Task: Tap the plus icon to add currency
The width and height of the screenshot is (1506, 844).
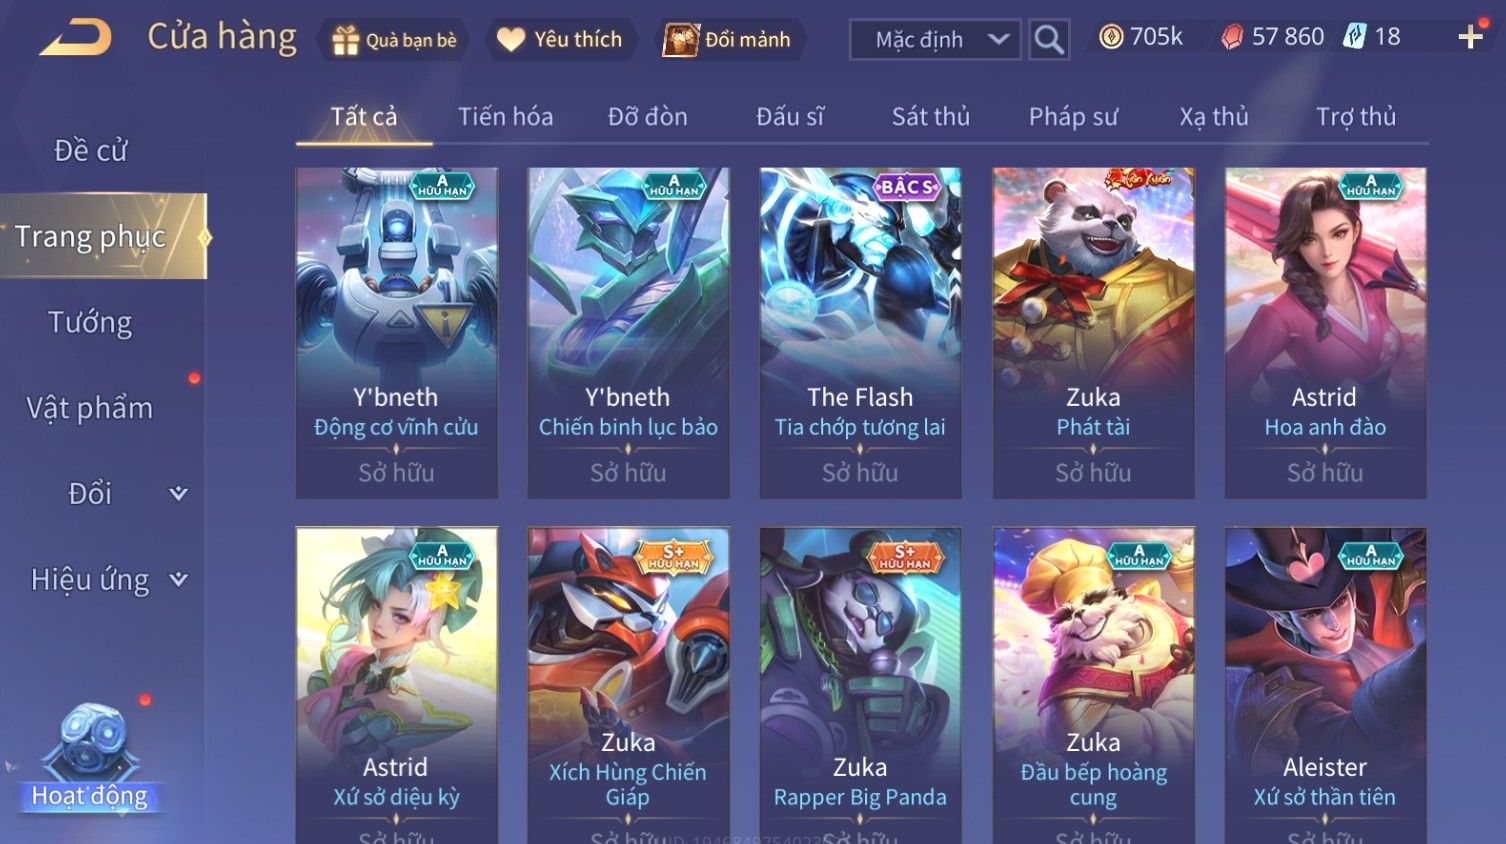Action: tap(1470, 38)
